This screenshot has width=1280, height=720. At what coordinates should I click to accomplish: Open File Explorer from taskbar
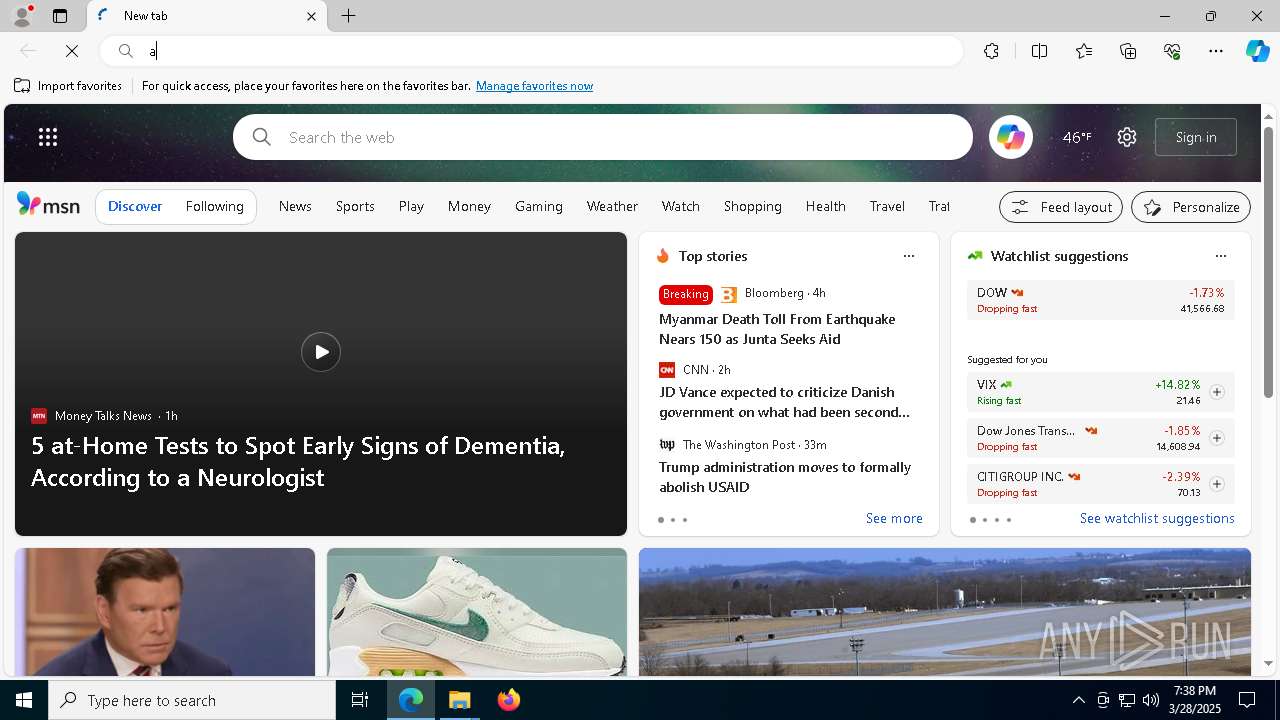(460, 700)
